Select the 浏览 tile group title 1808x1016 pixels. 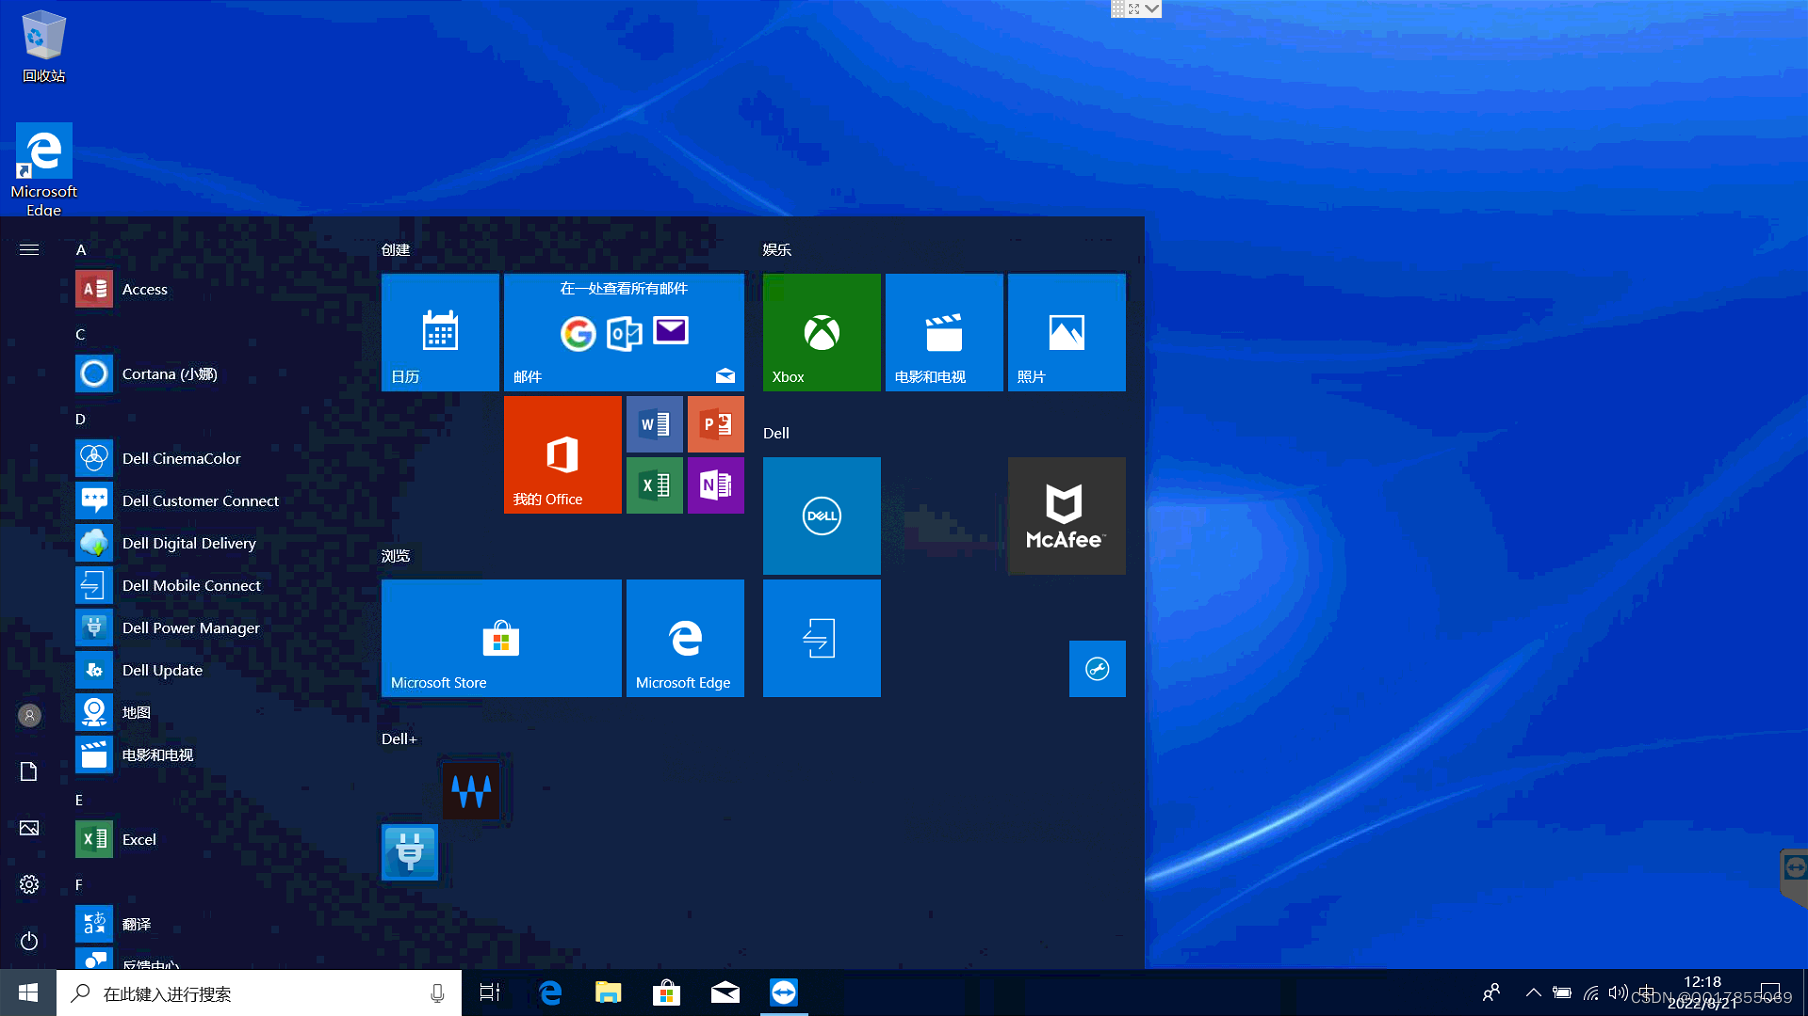[x=396, y=556]
